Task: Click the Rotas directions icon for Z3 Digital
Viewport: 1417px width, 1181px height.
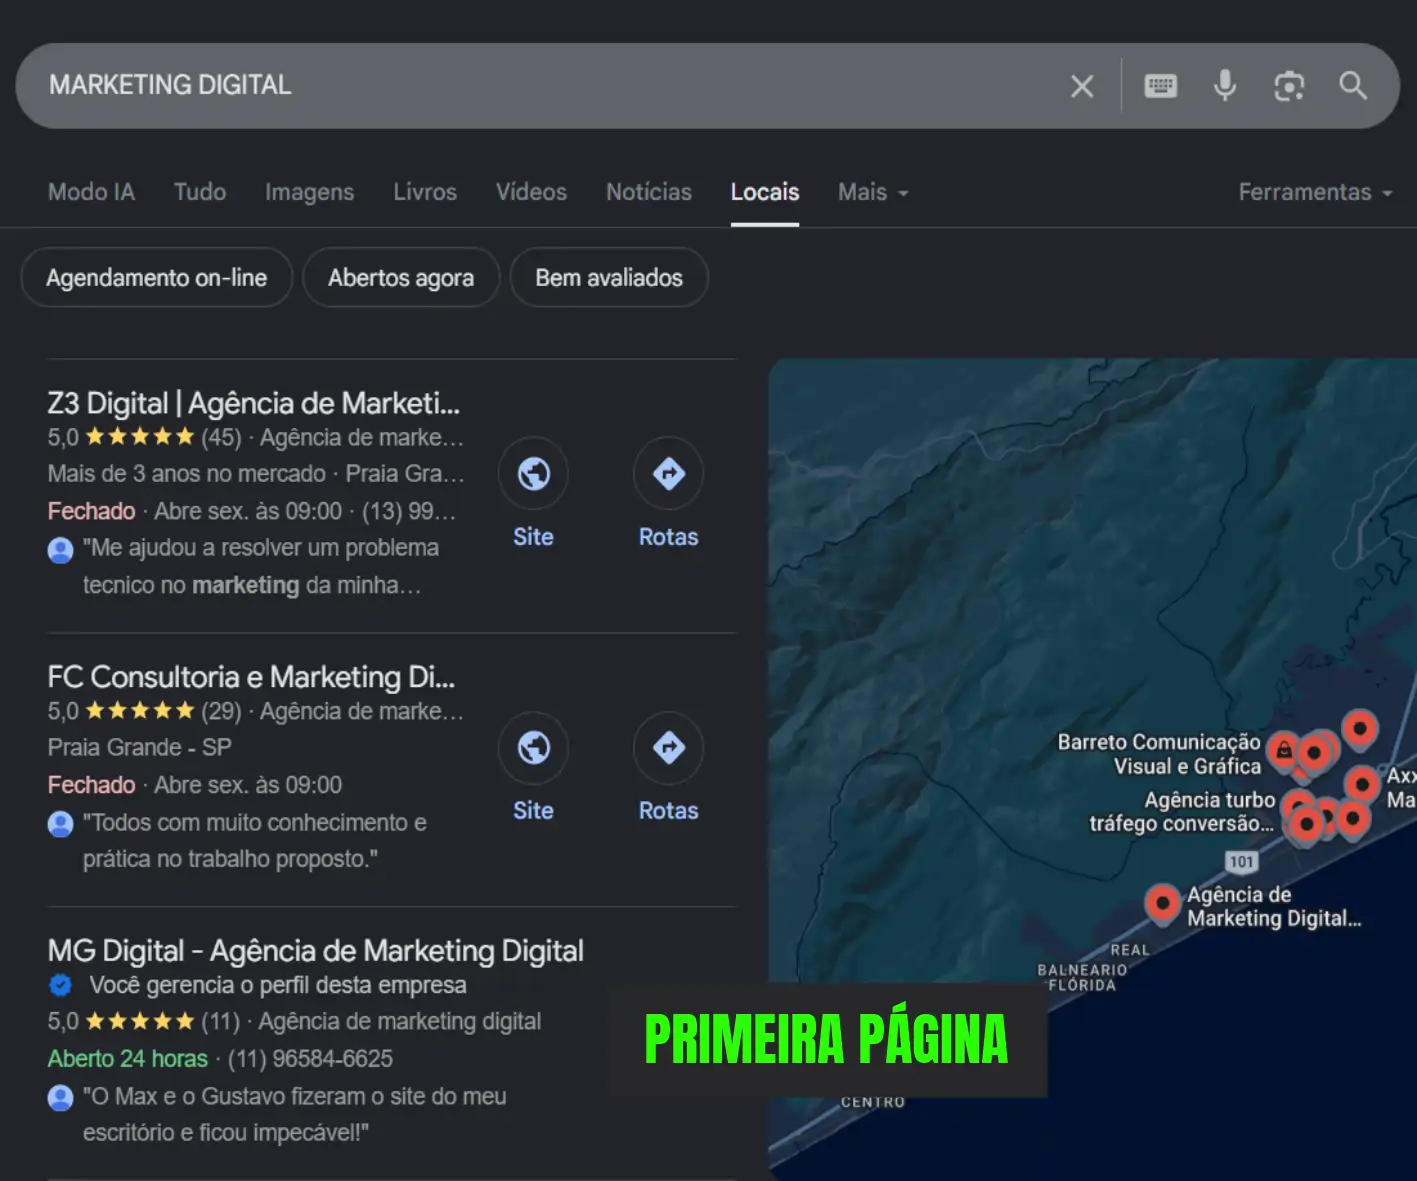Action: (x=668, y=473)
